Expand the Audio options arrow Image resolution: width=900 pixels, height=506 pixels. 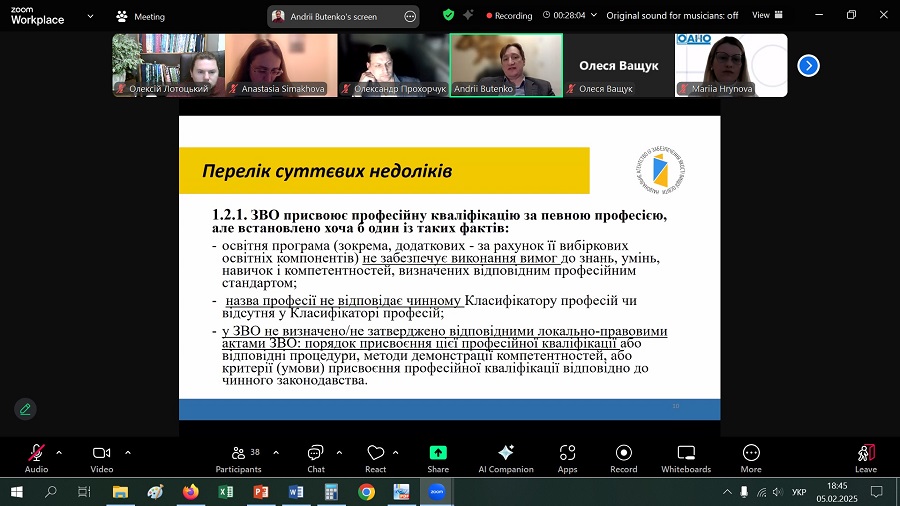point(59,452)
